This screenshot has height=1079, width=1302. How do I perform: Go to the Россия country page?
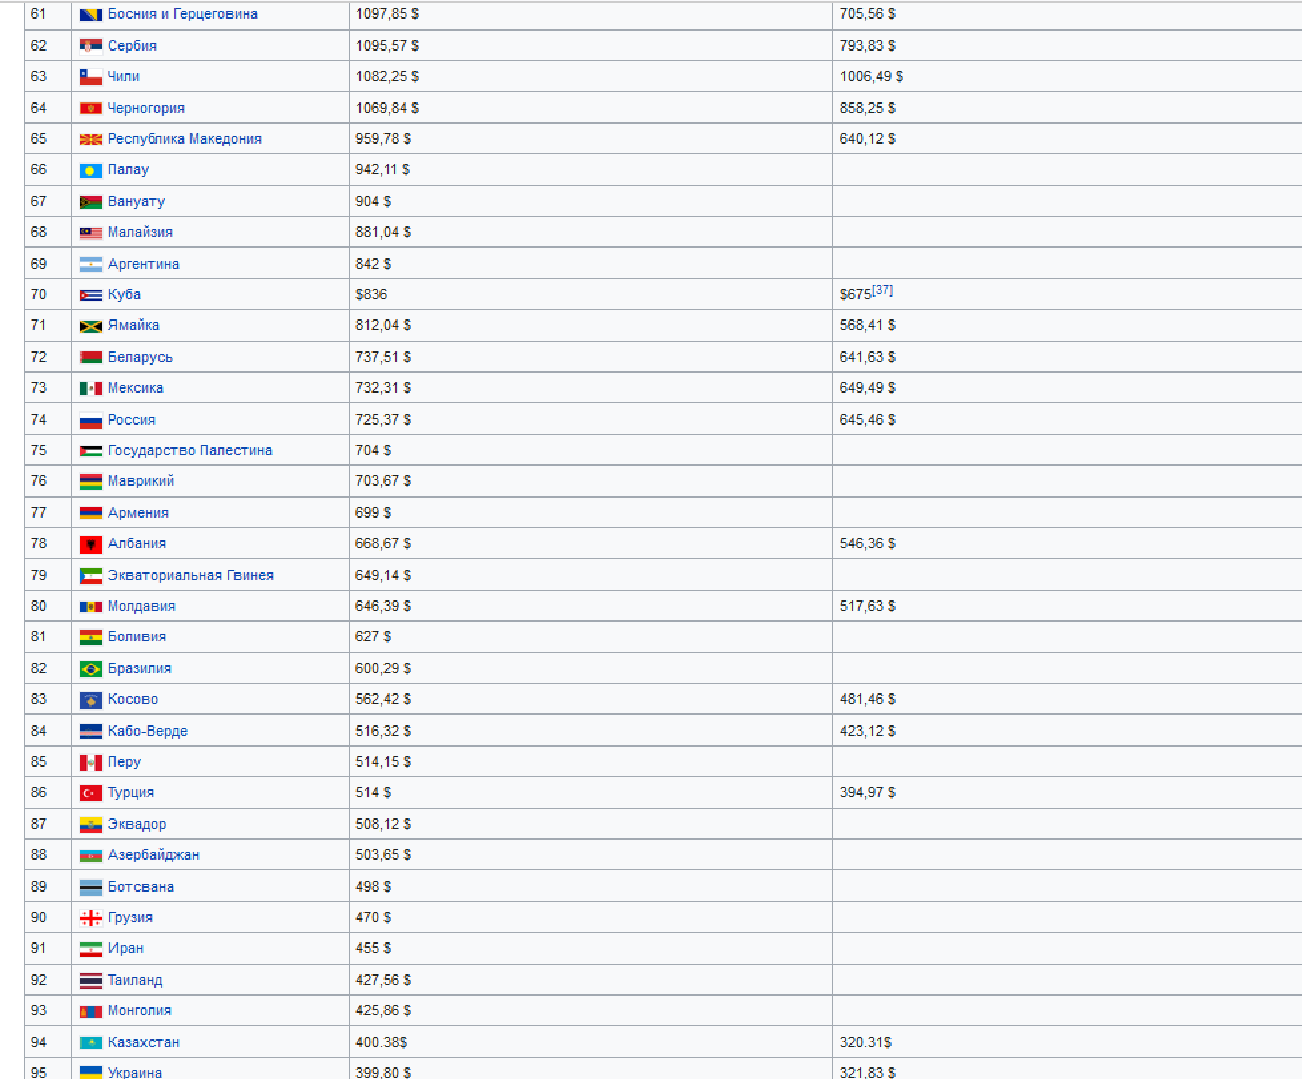(x=131, y=420)
